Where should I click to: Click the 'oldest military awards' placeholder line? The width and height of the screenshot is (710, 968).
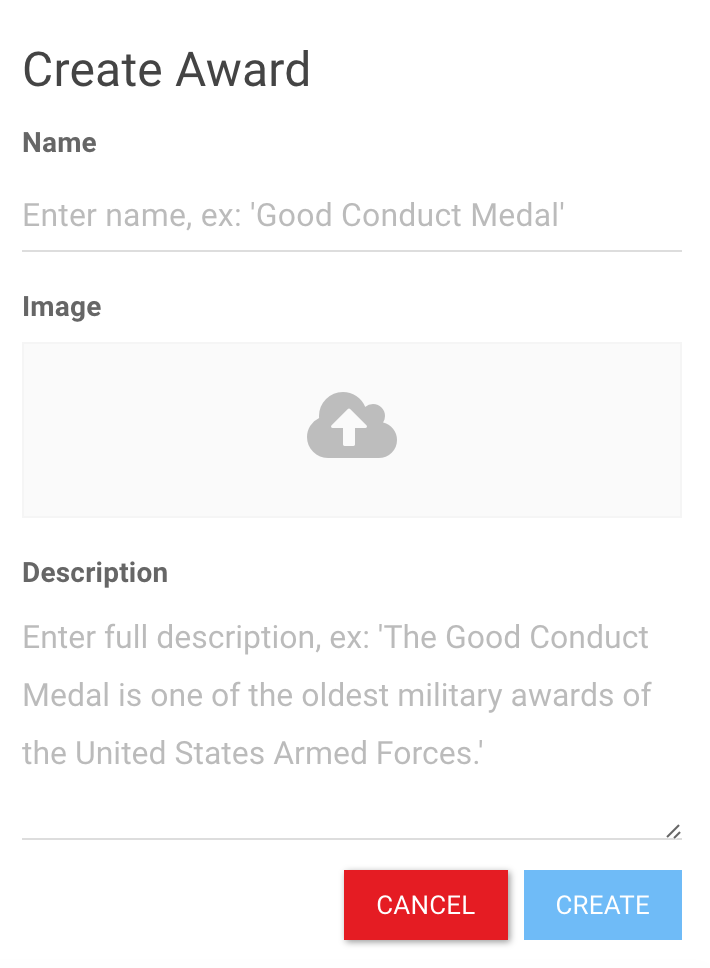[x=337, y=694]
